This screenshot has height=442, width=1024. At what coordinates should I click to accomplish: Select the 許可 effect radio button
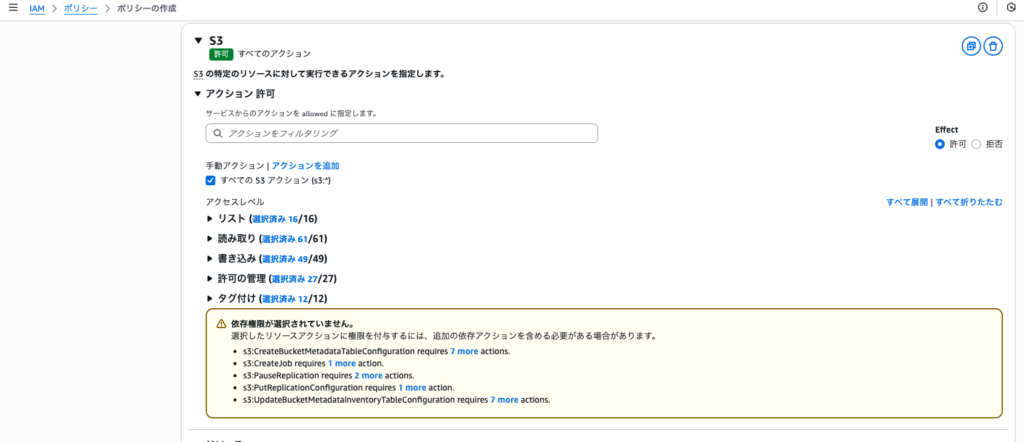(940, 144)
